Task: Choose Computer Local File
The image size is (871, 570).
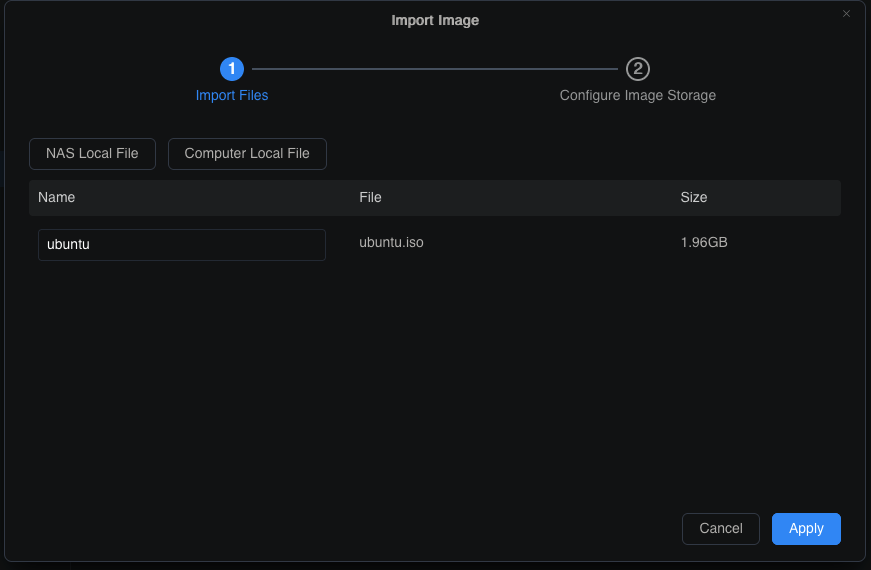Action: tap(247, 154)
